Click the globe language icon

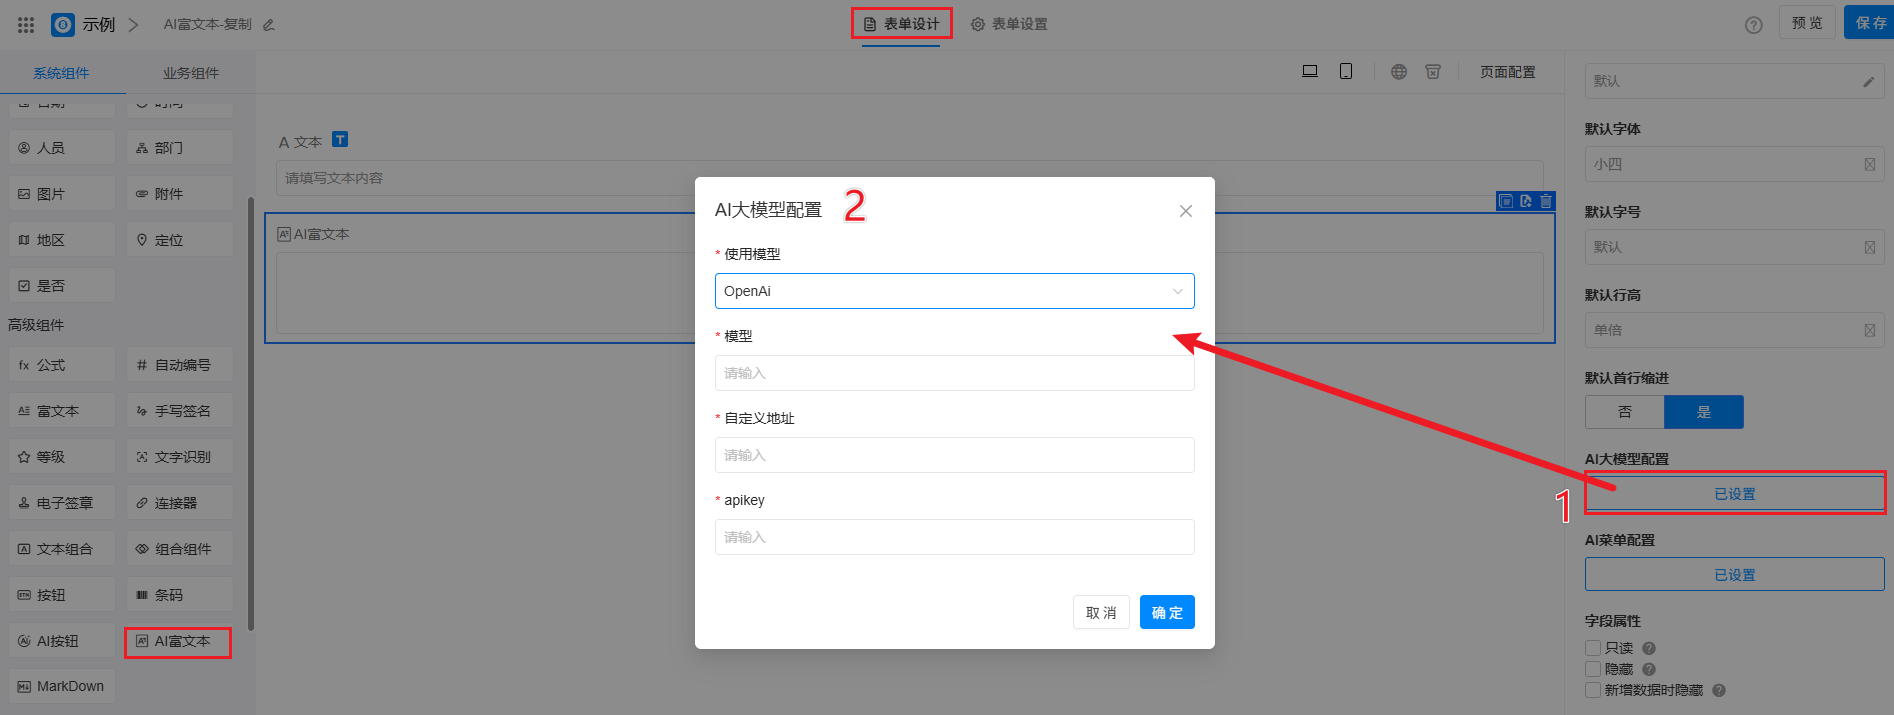1399,72
